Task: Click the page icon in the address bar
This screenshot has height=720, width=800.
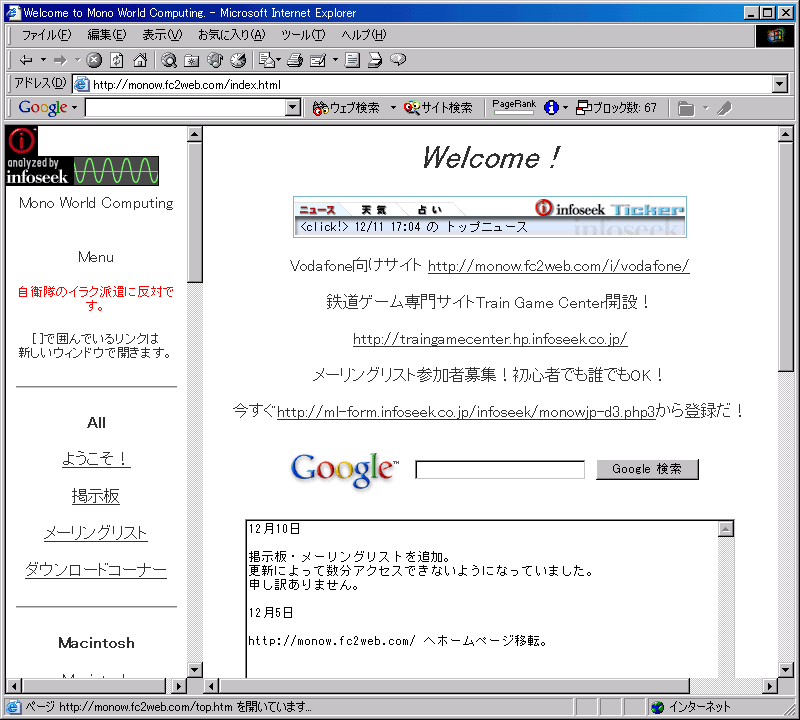Action: click(x=82, y=84)
